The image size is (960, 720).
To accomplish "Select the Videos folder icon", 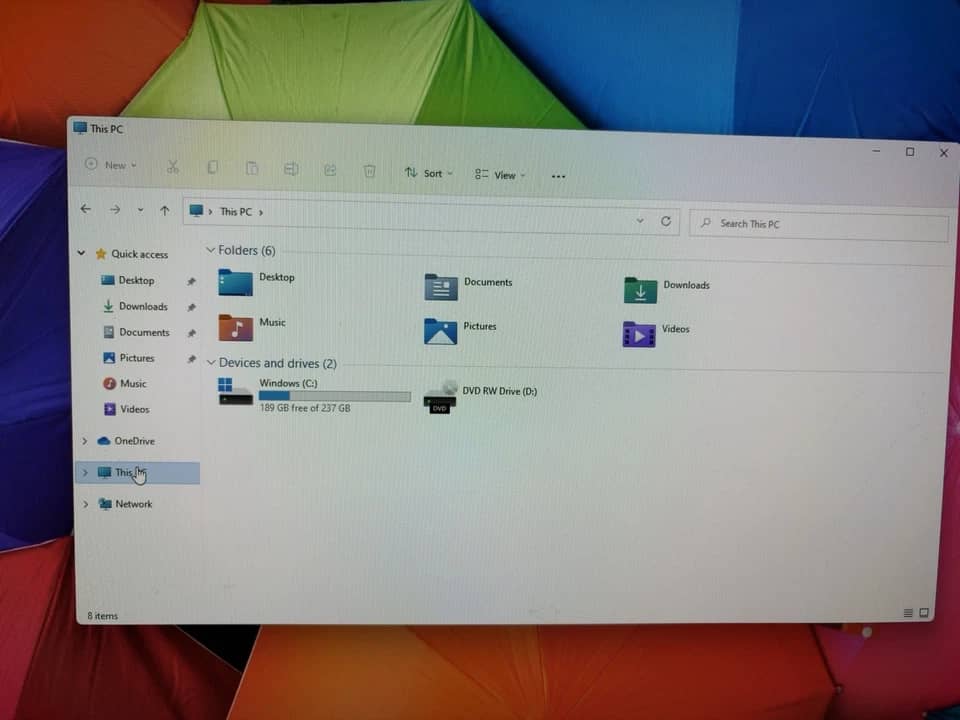I will click(639, 334).
